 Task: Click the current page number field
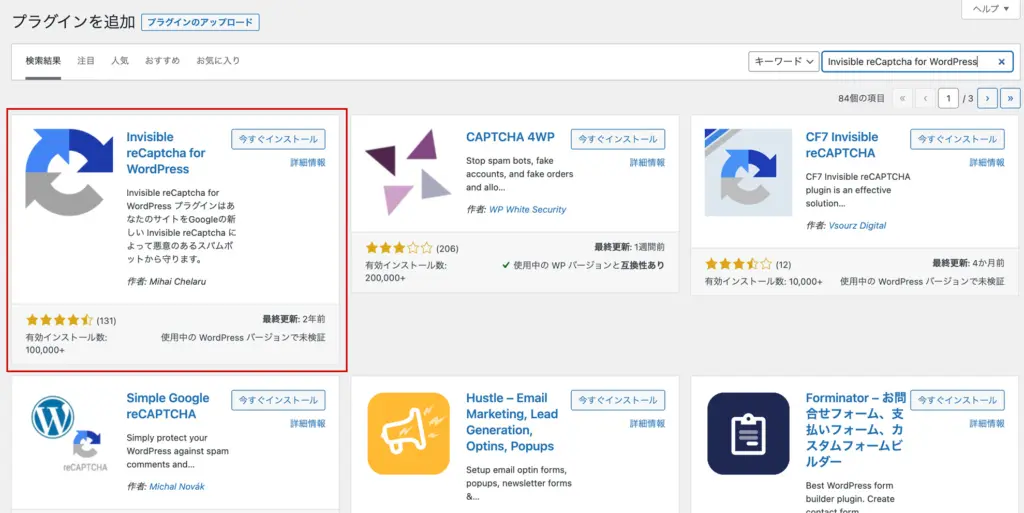[948, 99]
